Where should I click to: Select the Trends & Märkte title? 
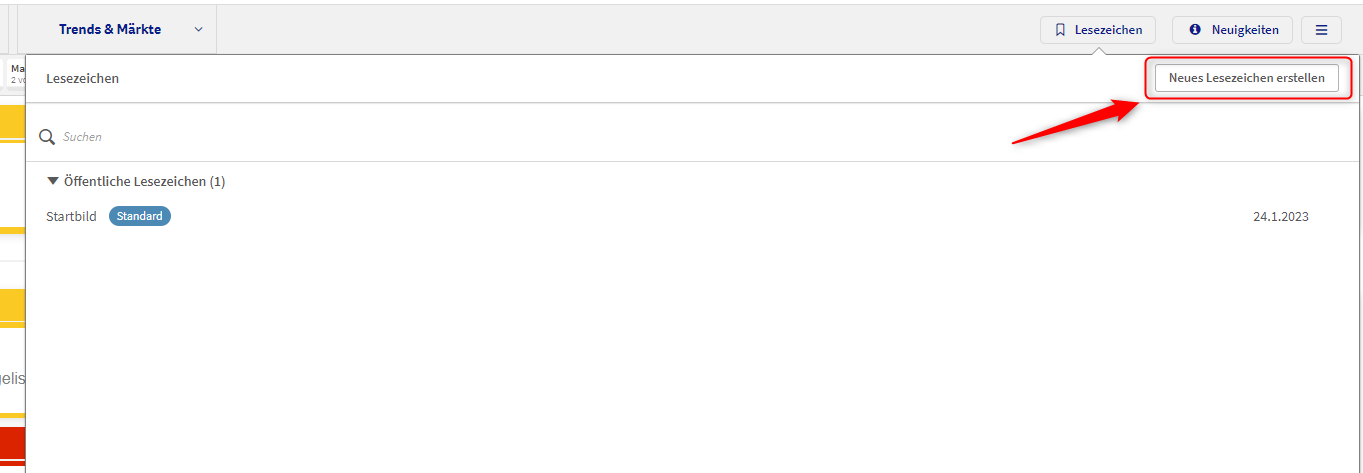tap(110, 29)
